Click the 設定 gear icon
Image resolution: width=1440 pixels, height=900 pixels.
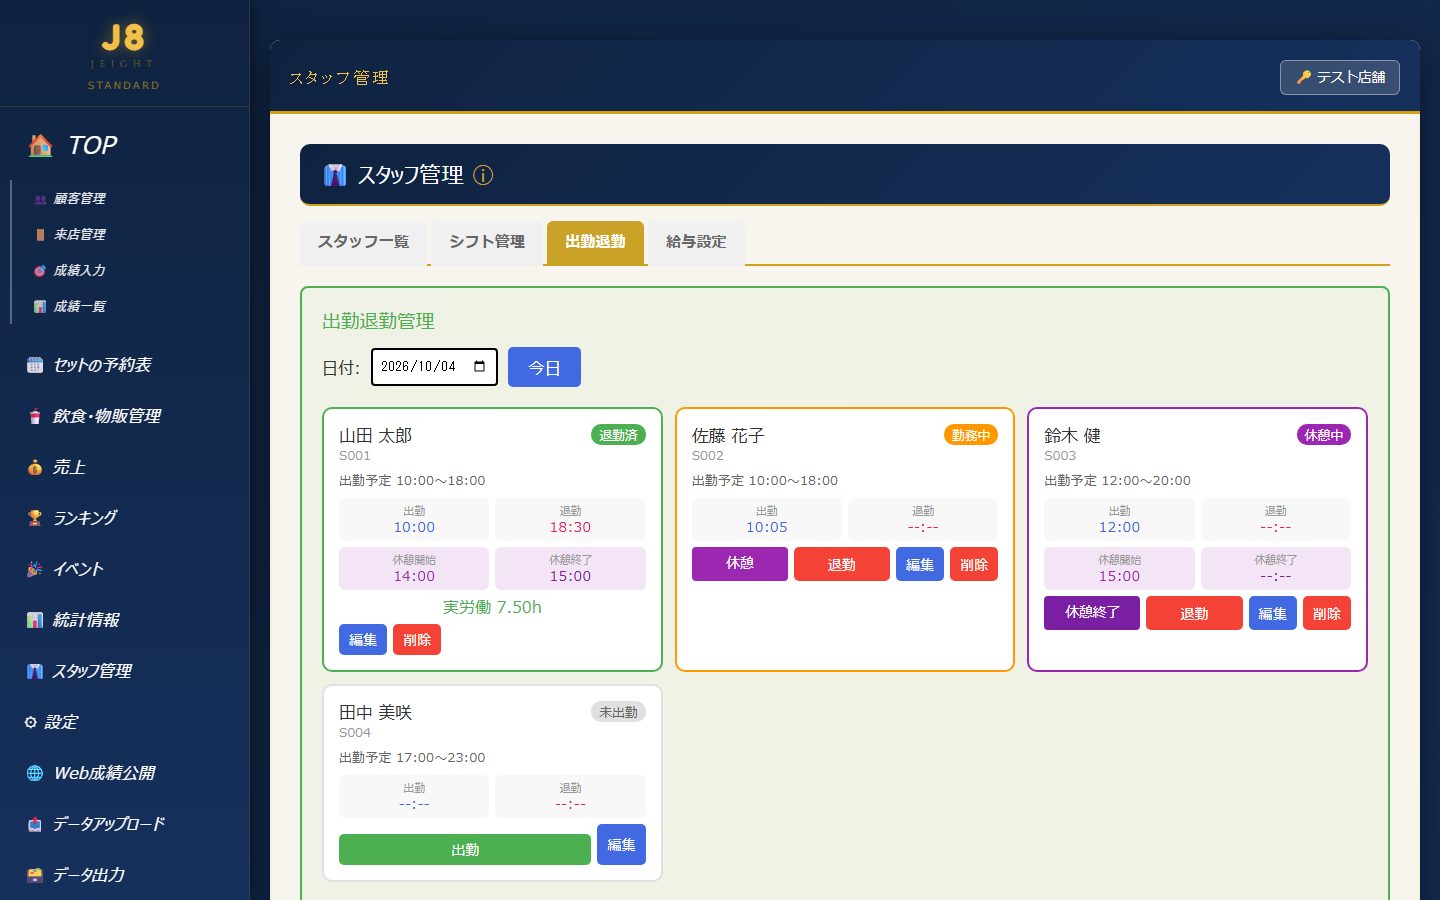[x=31, y=722]
